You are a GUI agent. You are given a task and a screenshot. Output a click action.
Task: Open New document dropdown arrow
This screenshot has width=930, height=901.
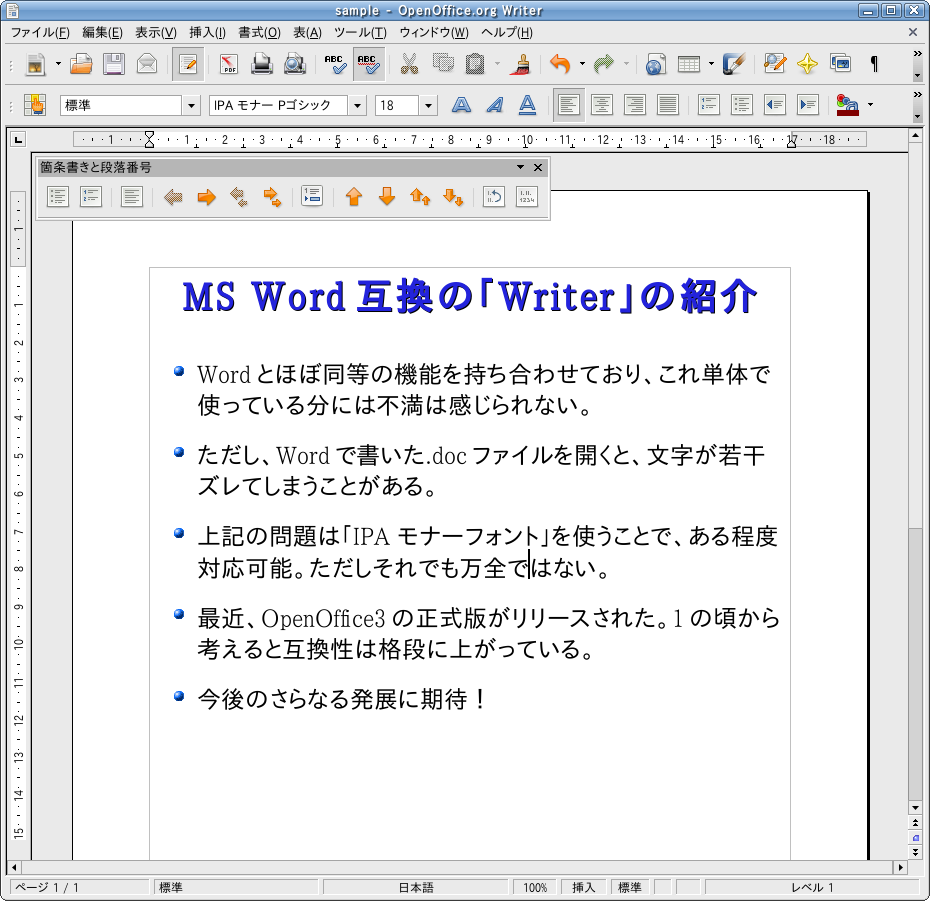tap(58, 63)
